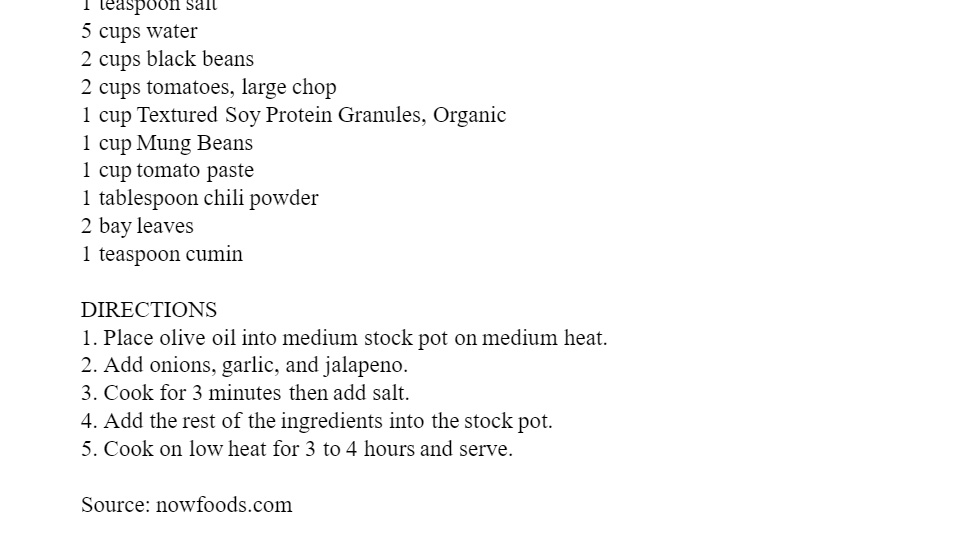Click '1 tablespoon chili powder' line
This screenshot has width=960, height=536.
pyautogui.click(x=200, y=198)
